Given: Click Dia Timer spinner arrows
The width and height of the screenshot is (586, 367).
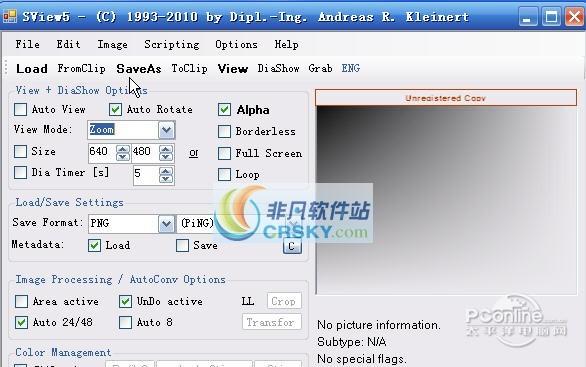Looking at the screenshot, I should (x=166, y=175).
